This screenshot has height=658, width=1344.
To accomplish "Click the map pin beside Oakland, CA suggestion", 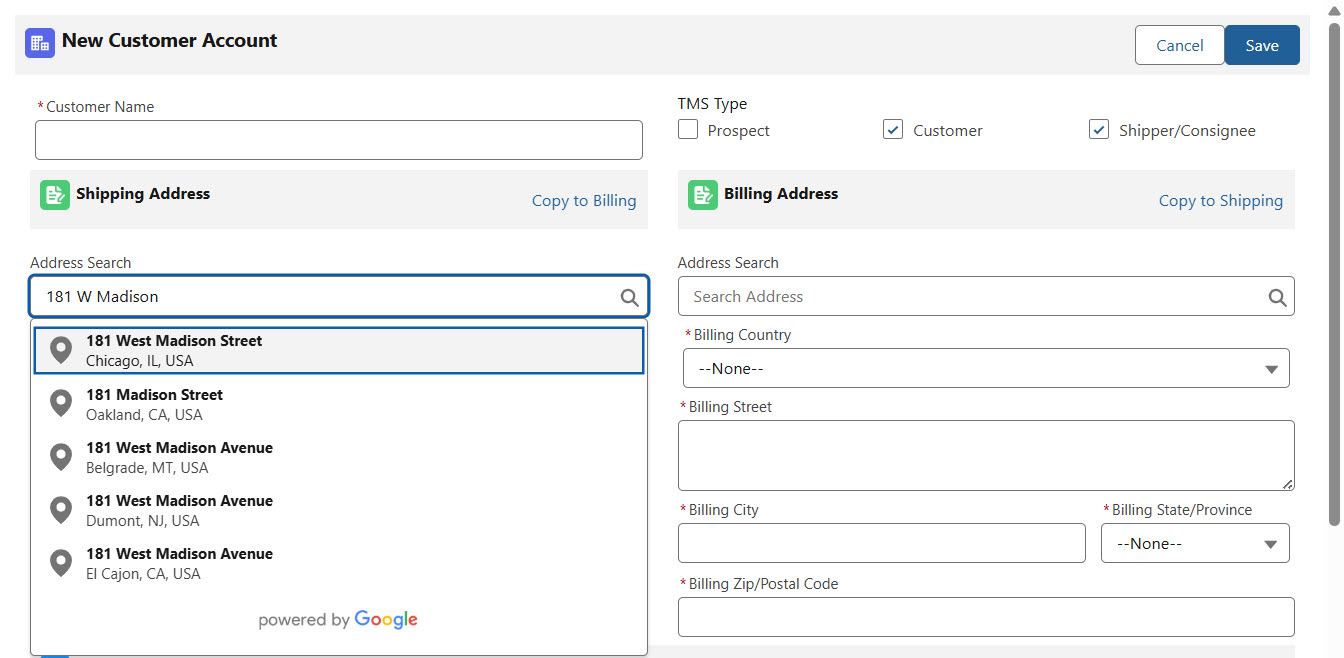I will 61,404.
